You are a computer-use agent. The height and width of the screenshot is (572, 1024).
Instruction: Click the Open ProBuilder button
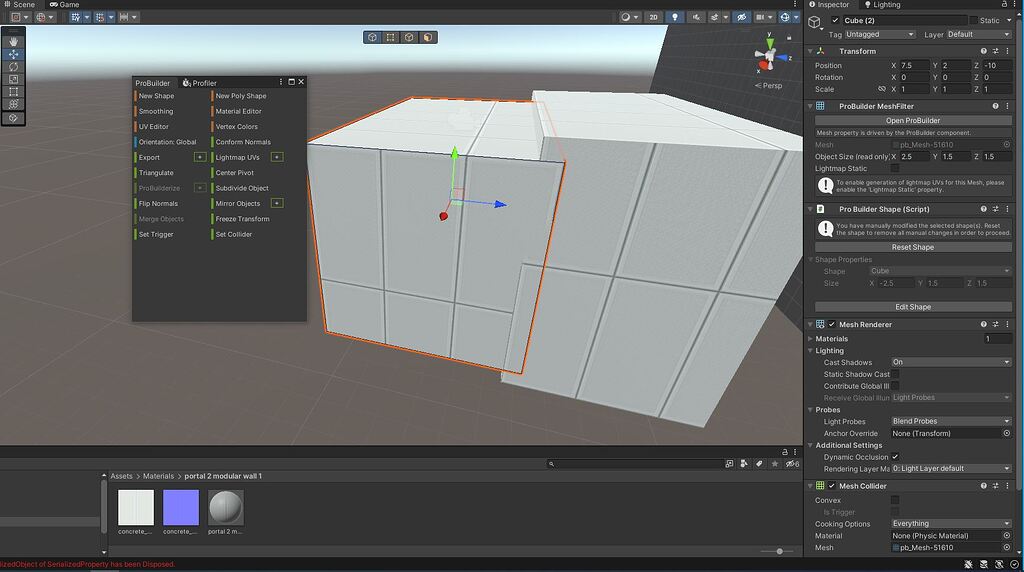913,121
